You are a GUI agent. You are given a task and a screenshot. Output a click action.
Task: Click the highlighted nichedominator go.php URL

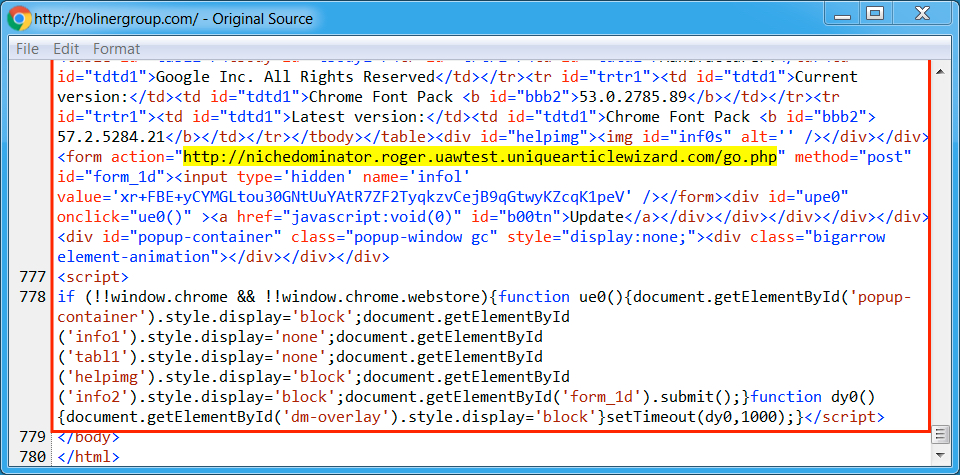click(480, 157)
